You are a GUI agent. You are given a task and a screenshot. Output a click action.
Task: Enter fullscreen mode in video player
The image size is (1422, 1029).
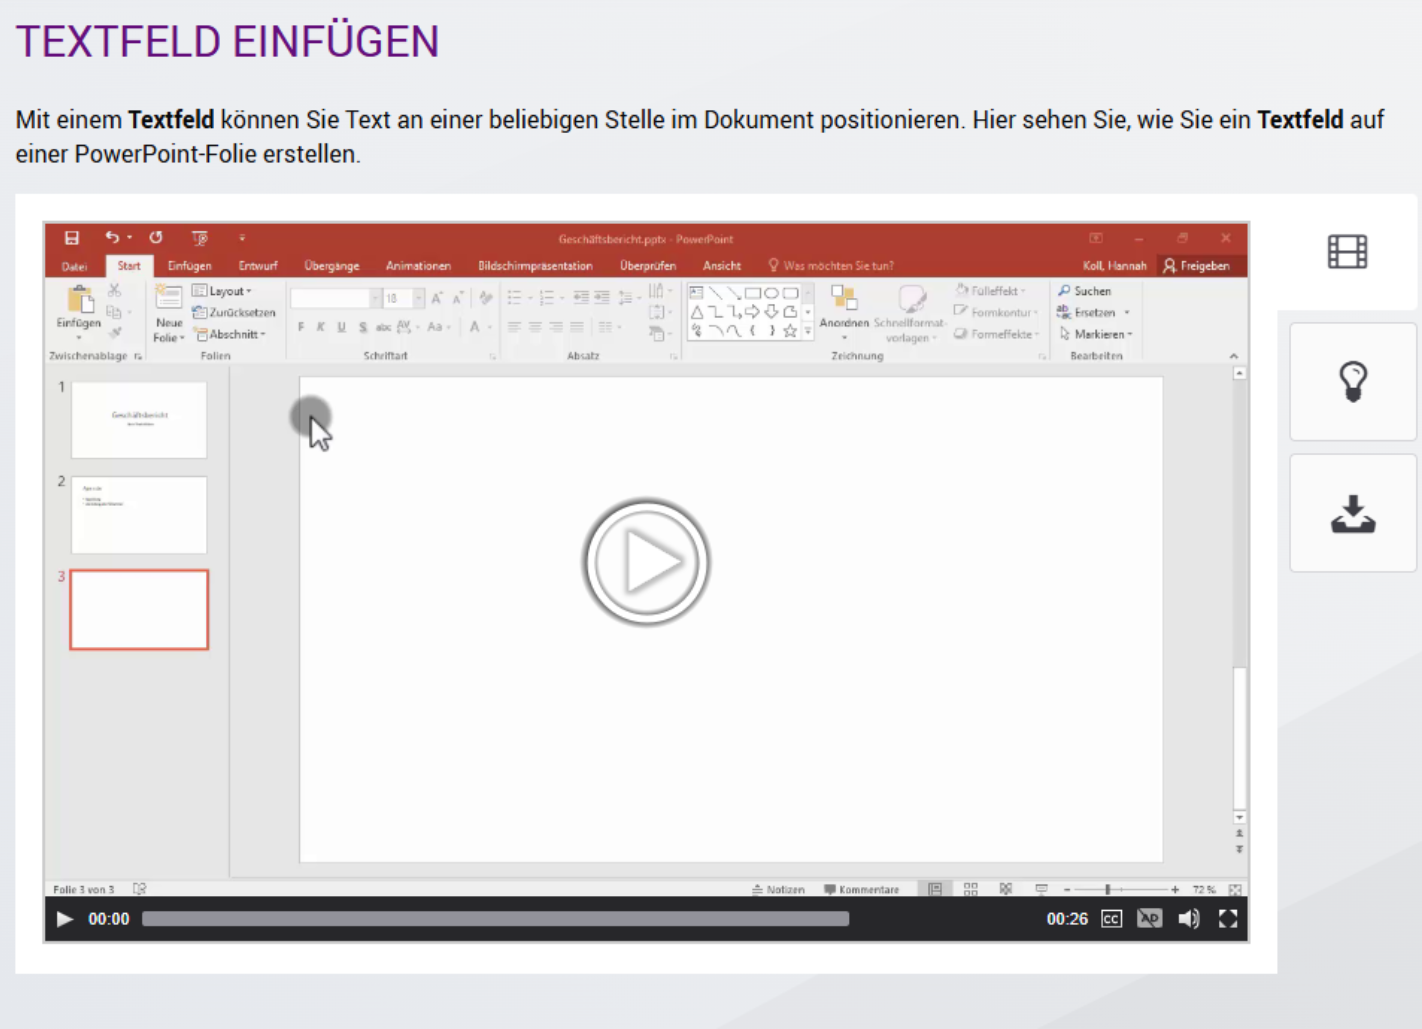(x=1227, y=918)
